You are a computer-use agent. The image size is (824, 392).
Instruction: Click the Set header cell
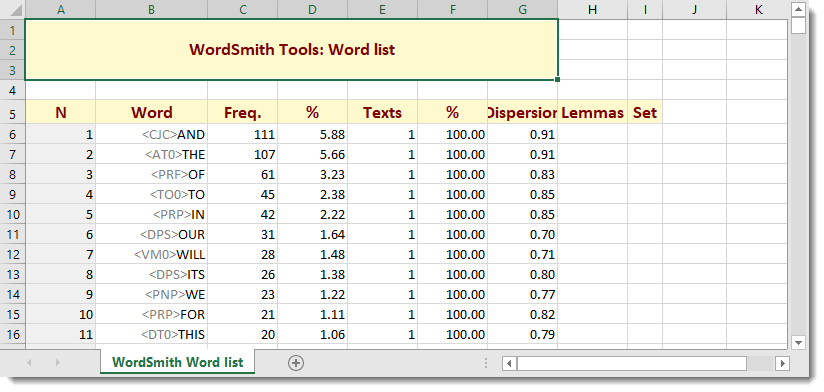coord(645,112)
